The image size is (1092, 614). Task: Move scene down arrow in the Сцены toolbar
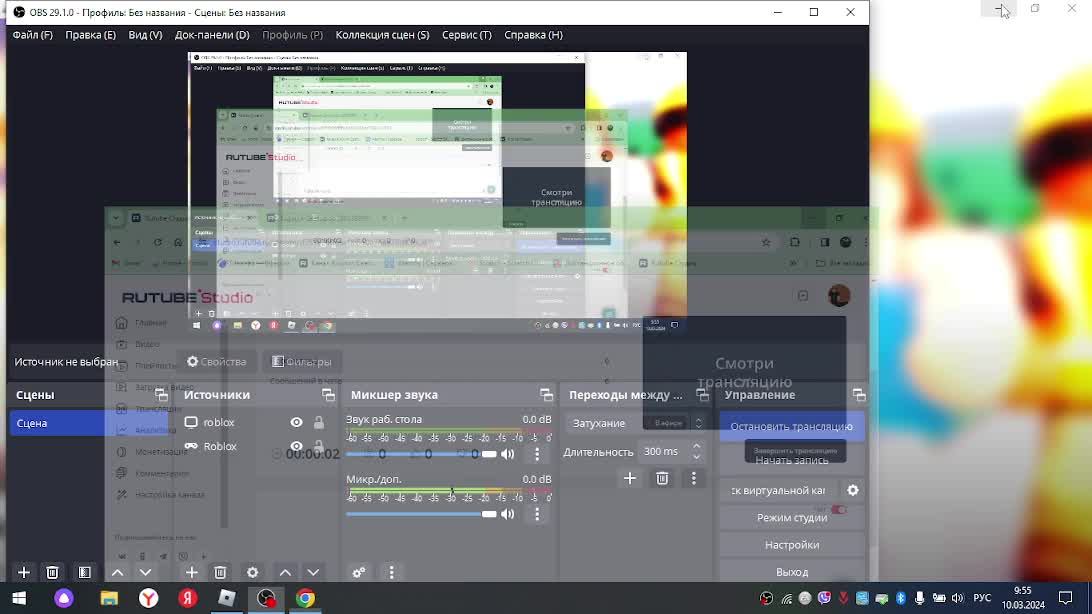[145, 572]
